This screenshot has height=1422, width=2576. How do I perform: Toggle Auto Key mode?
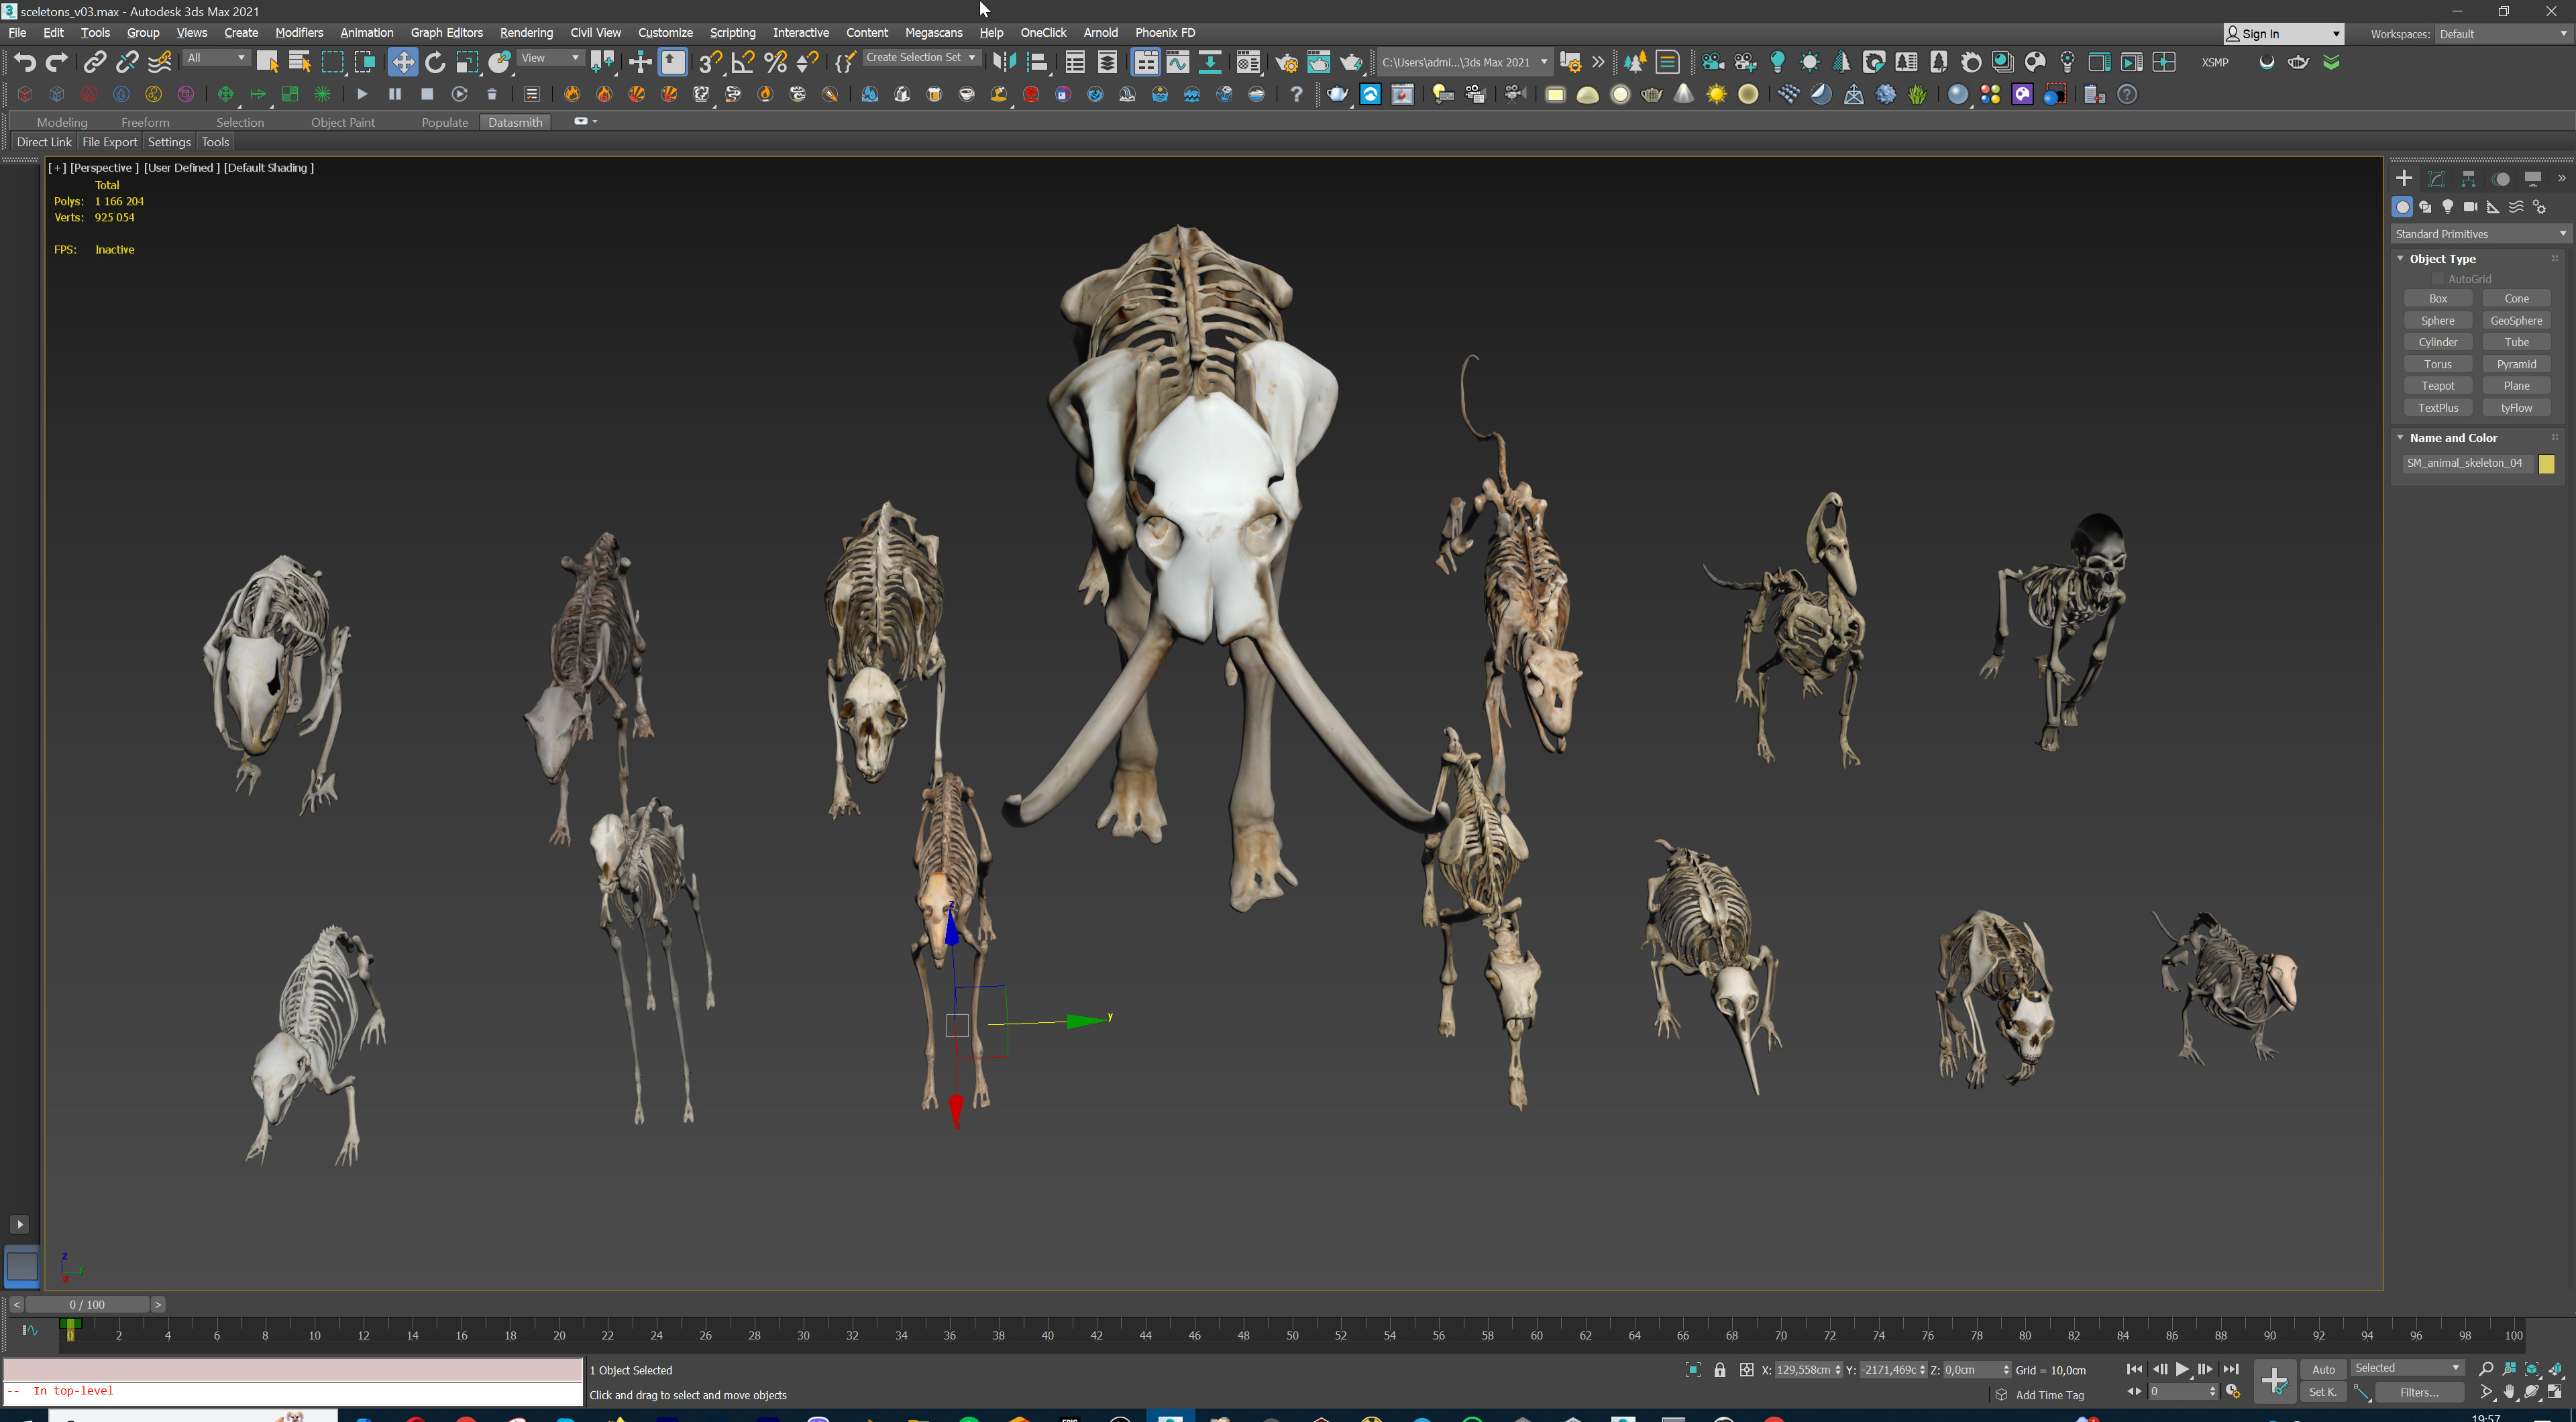point(2323,1369)
